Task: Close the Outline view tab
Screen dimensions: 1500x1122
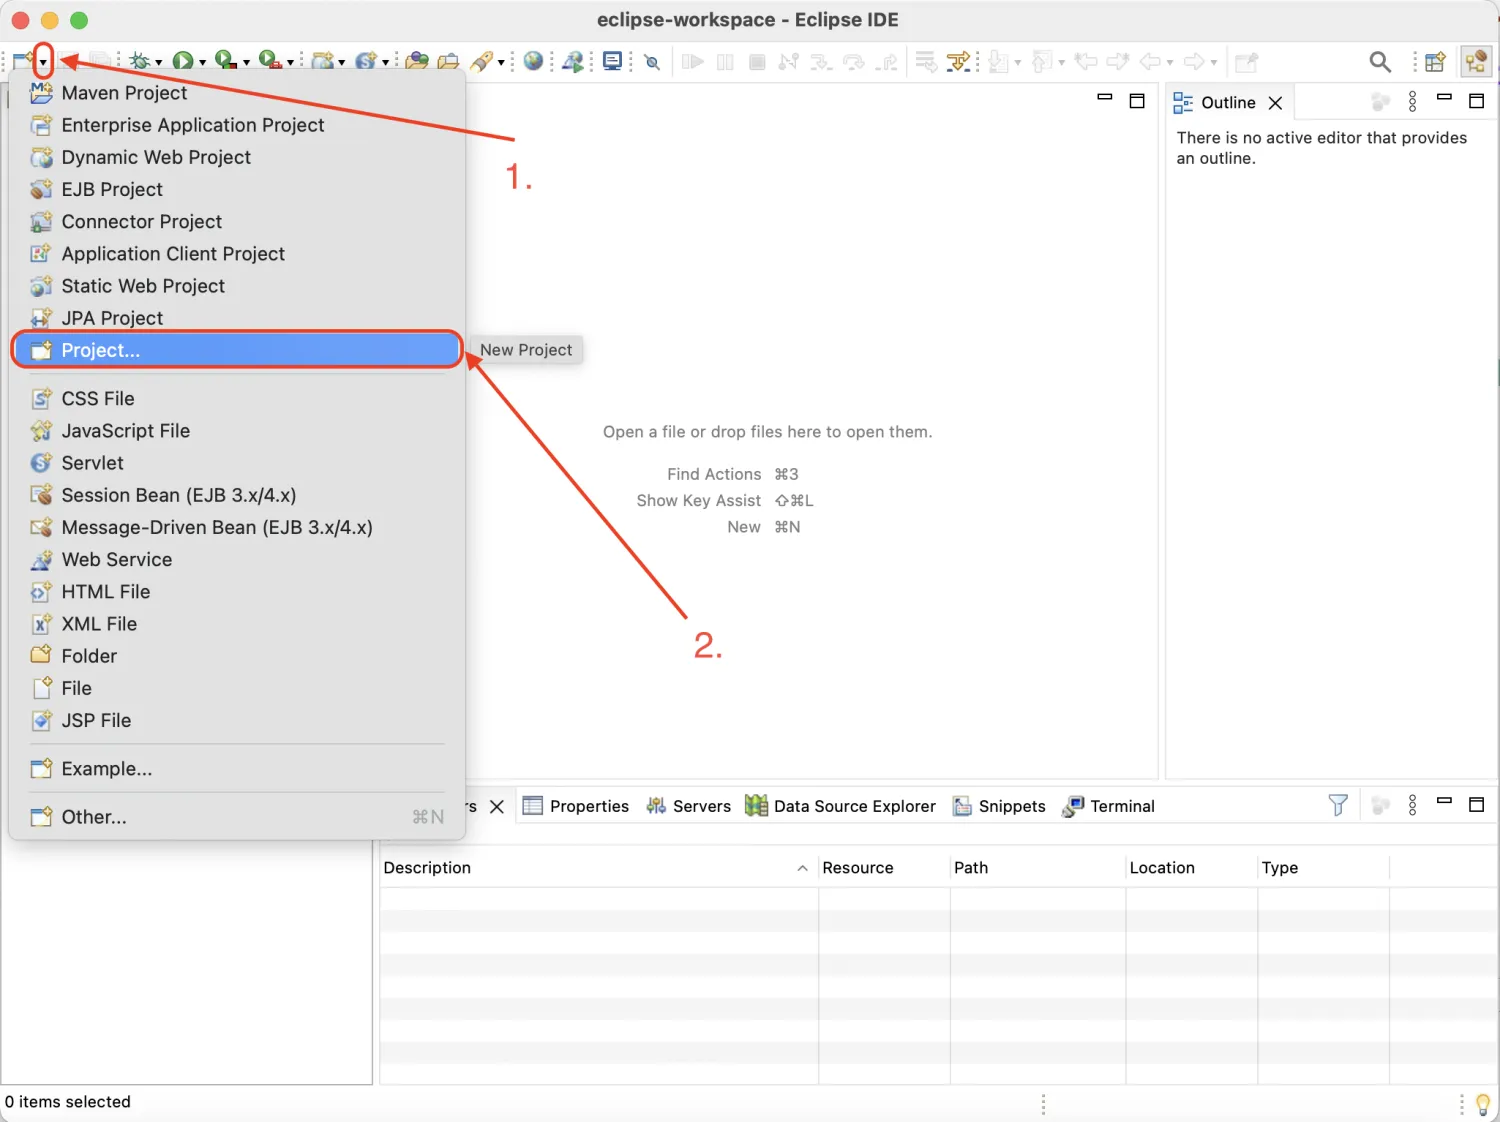Action: tap(1275, 103)
